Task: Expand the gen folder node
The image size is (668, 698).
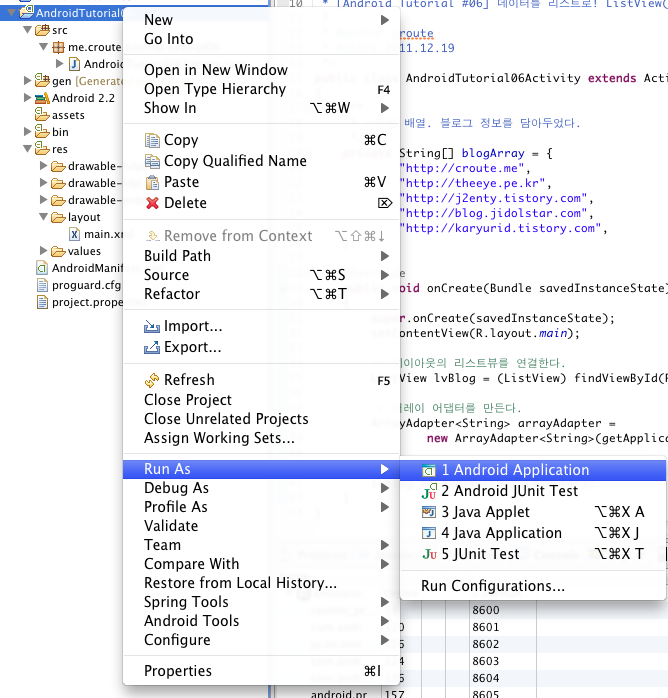Action: click(28, 81)
